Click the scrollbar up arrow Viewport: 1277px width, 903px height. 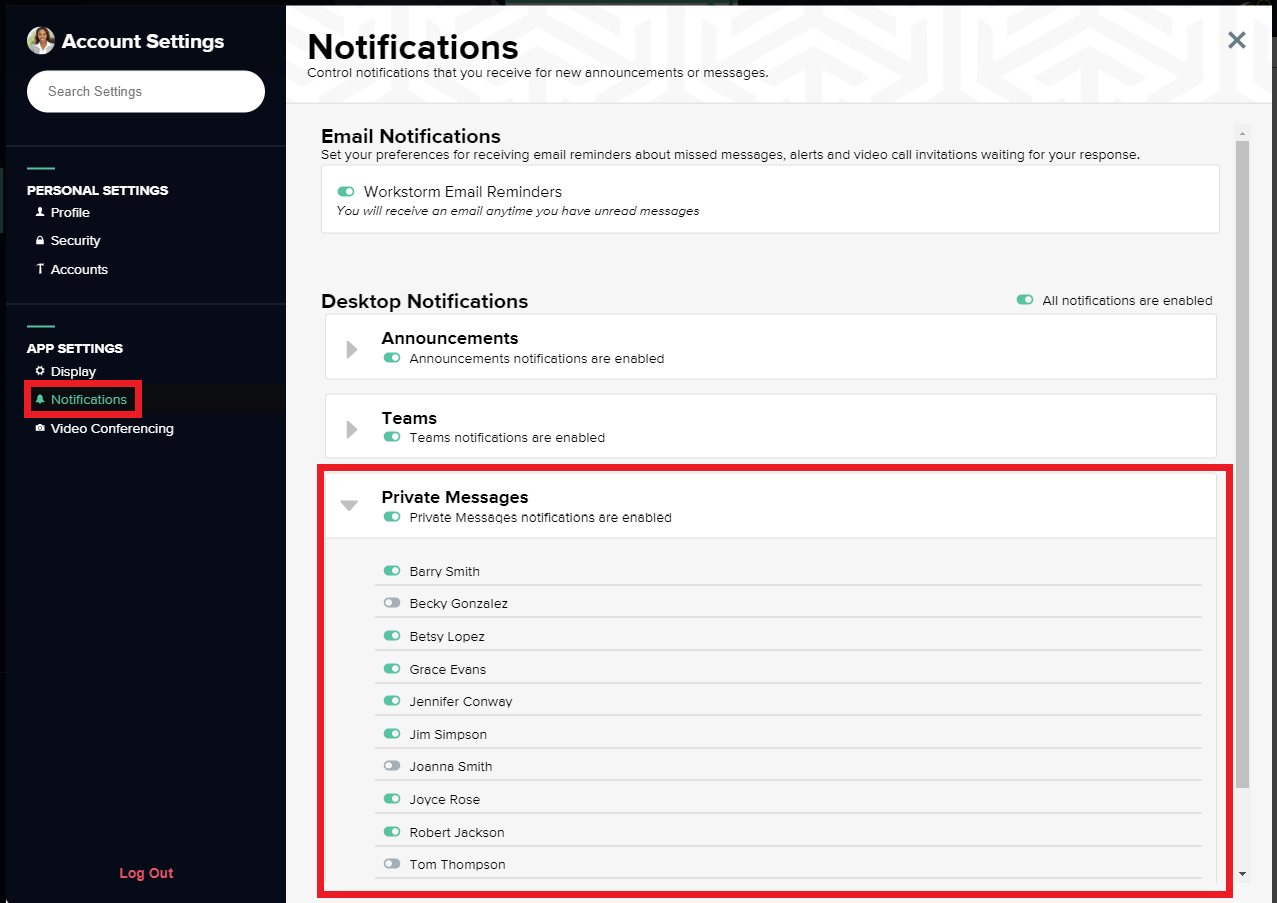(1242, 132)
